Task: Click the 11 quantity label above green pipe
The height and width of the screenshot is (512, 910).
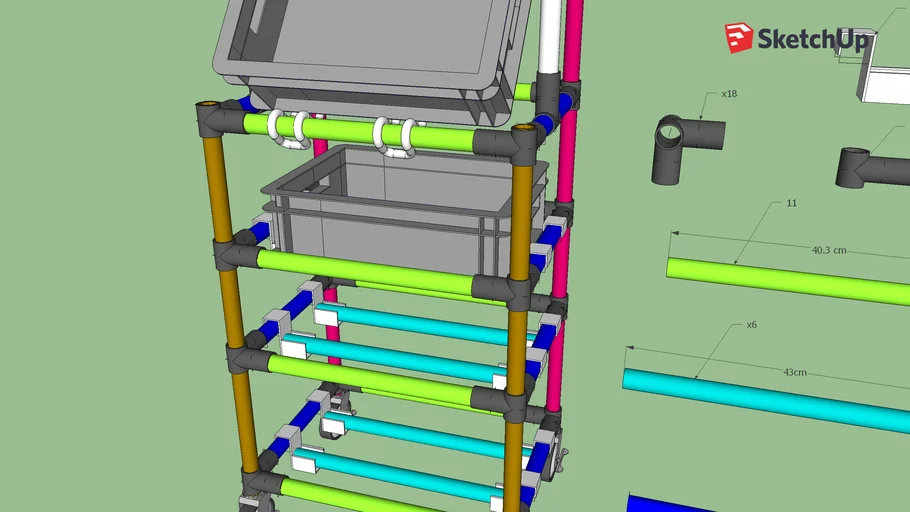Action: point(791,203)
